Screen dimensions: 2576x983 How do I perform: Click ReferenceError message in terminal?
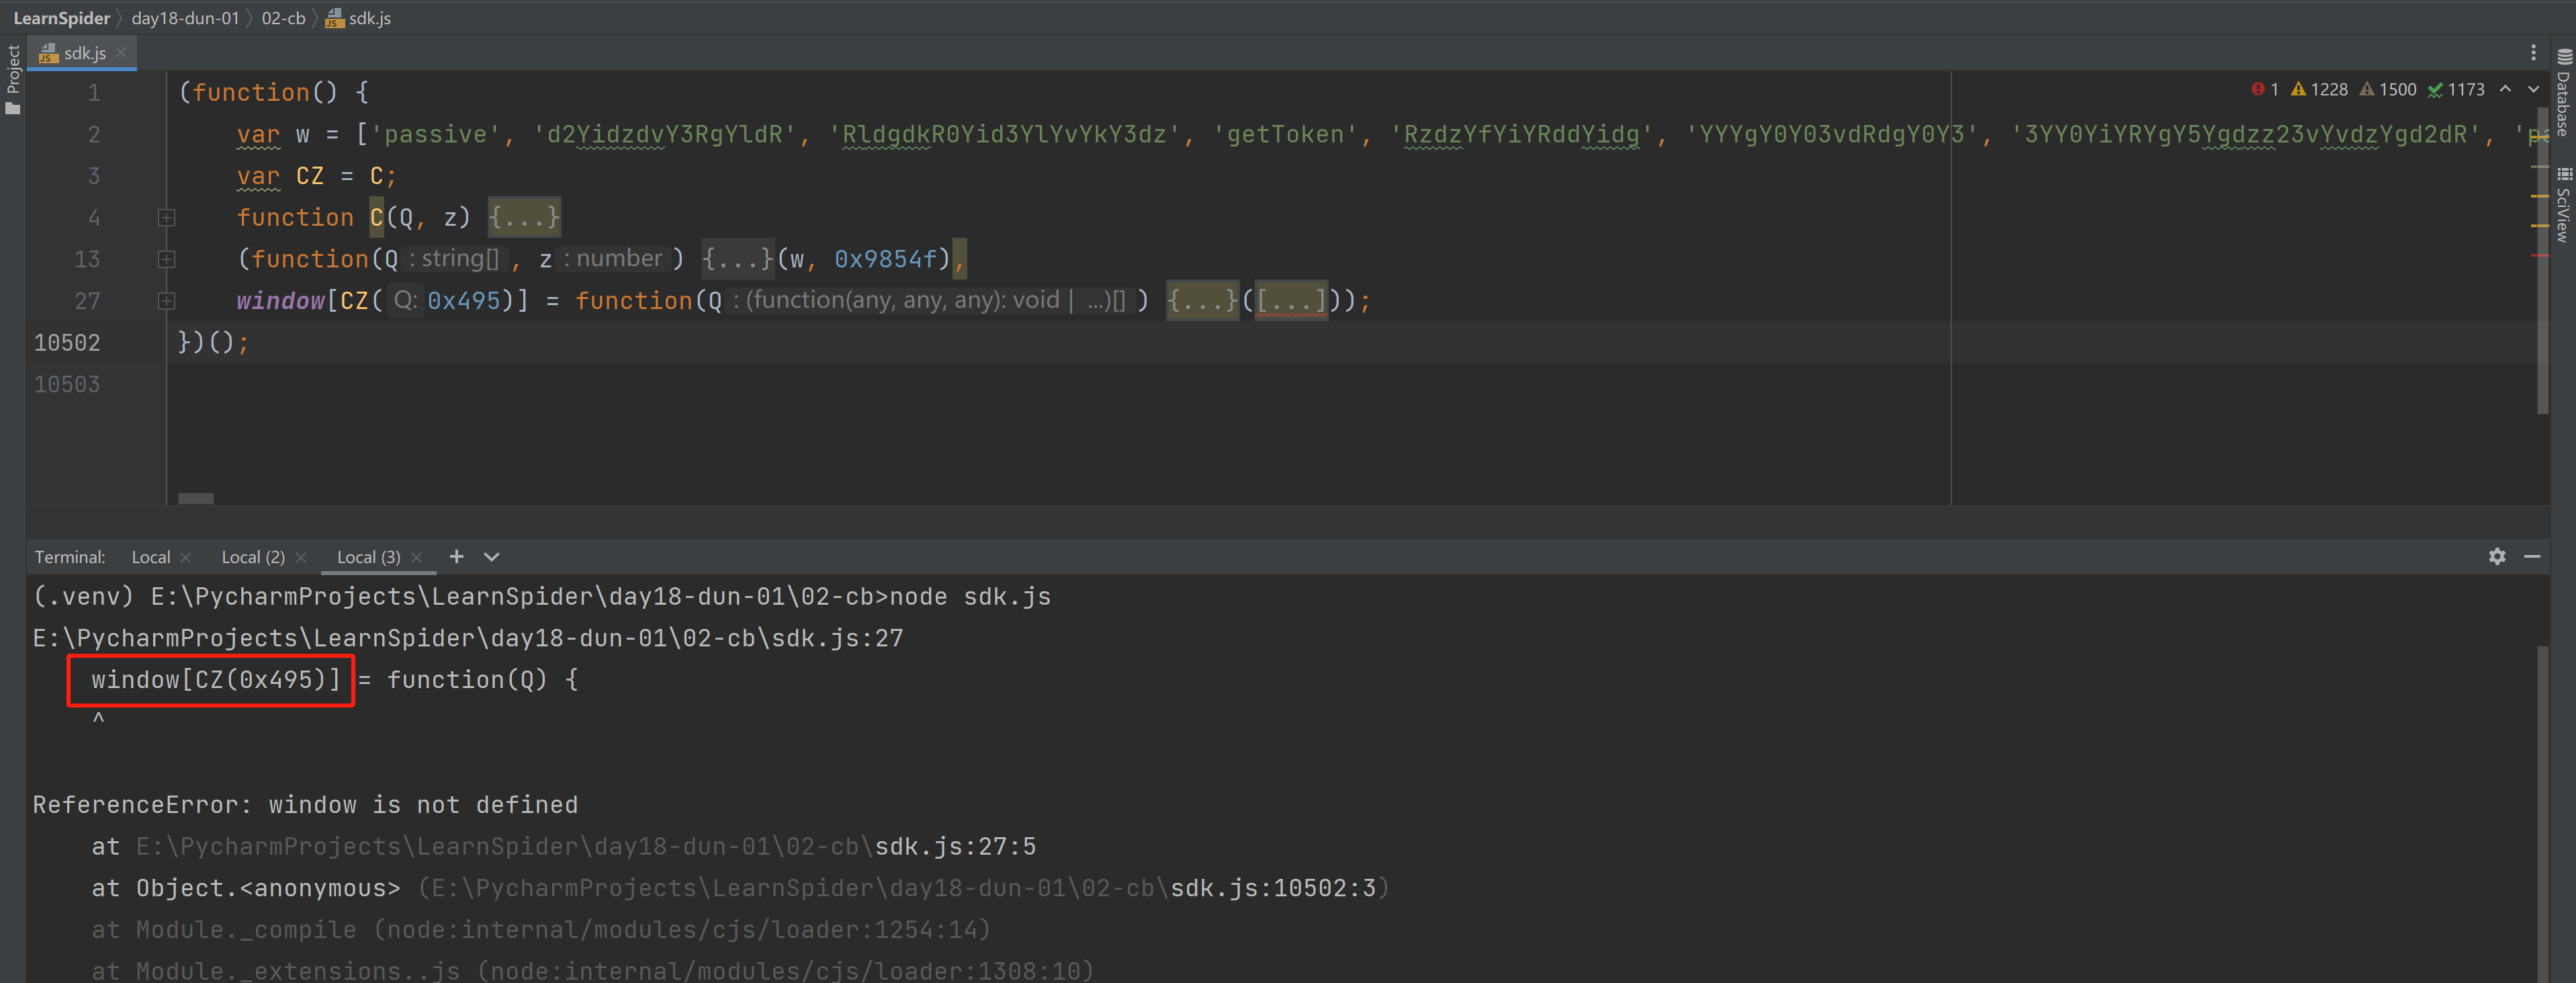305,805
